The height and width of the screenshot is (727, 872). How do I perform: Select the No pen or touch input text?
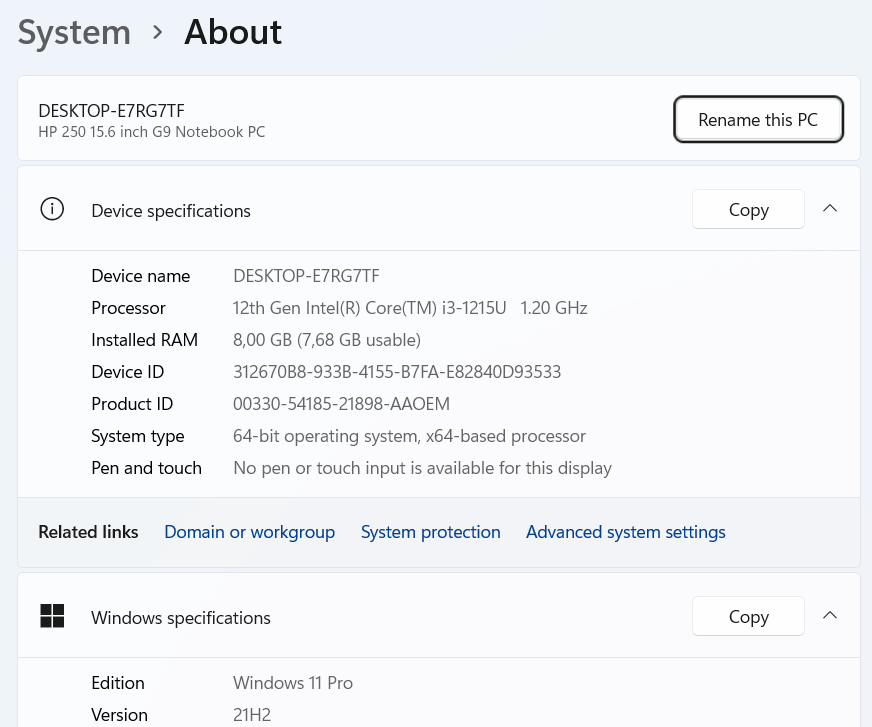pos(422,468)
